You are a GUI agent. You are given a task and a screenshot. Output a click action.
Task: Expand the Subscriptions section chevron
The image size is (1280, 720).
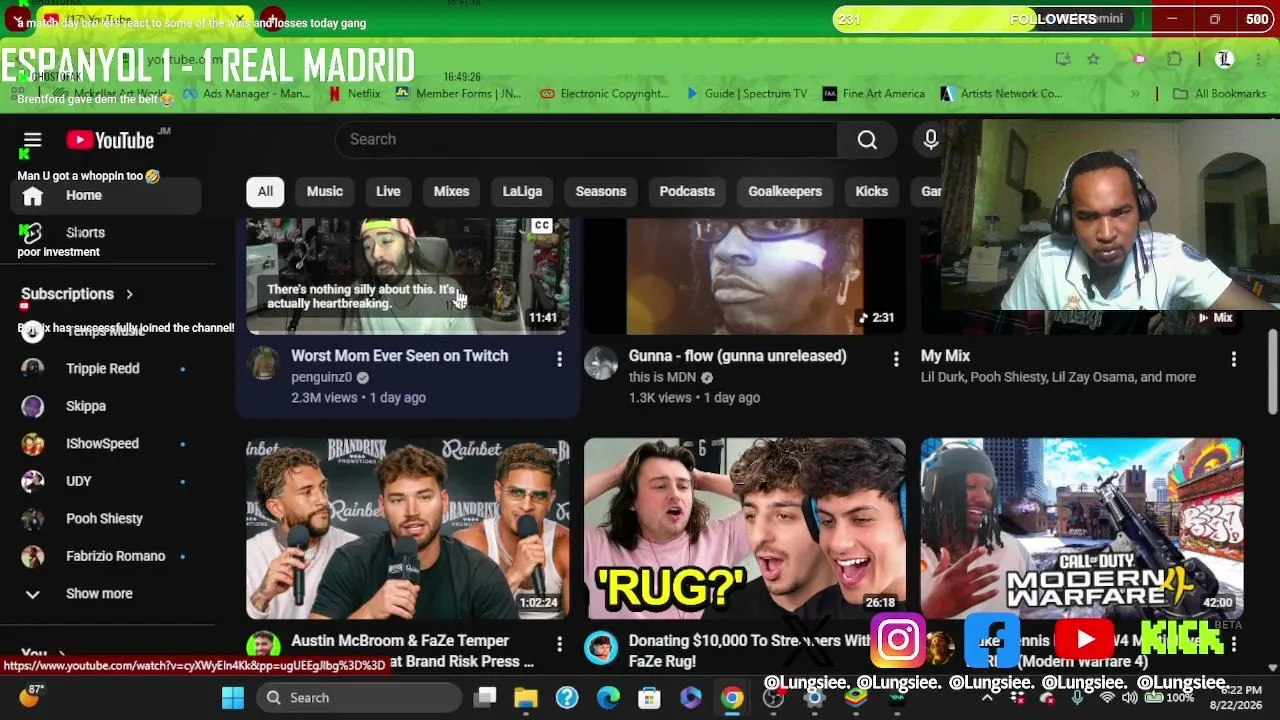[x=129, y=294]
